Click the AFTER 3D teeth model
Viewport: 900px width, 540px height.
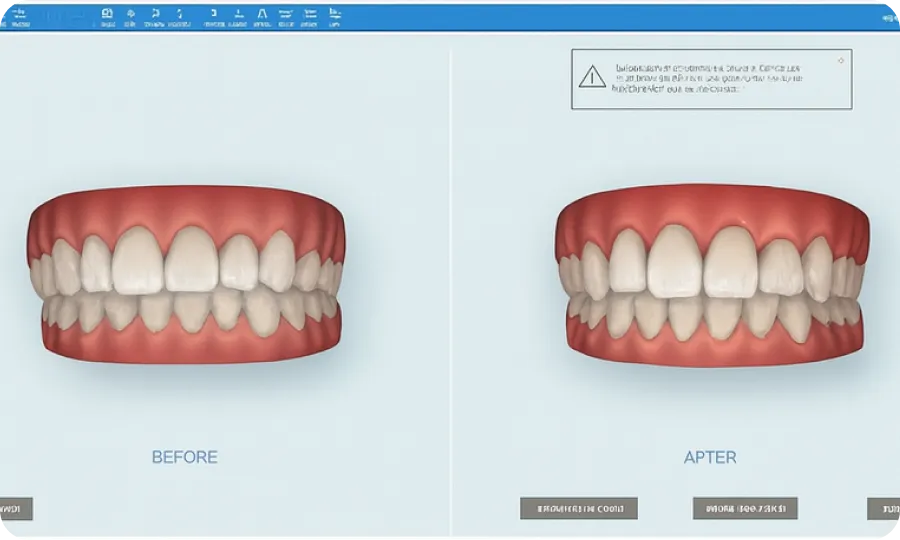[x=712, y=277]
